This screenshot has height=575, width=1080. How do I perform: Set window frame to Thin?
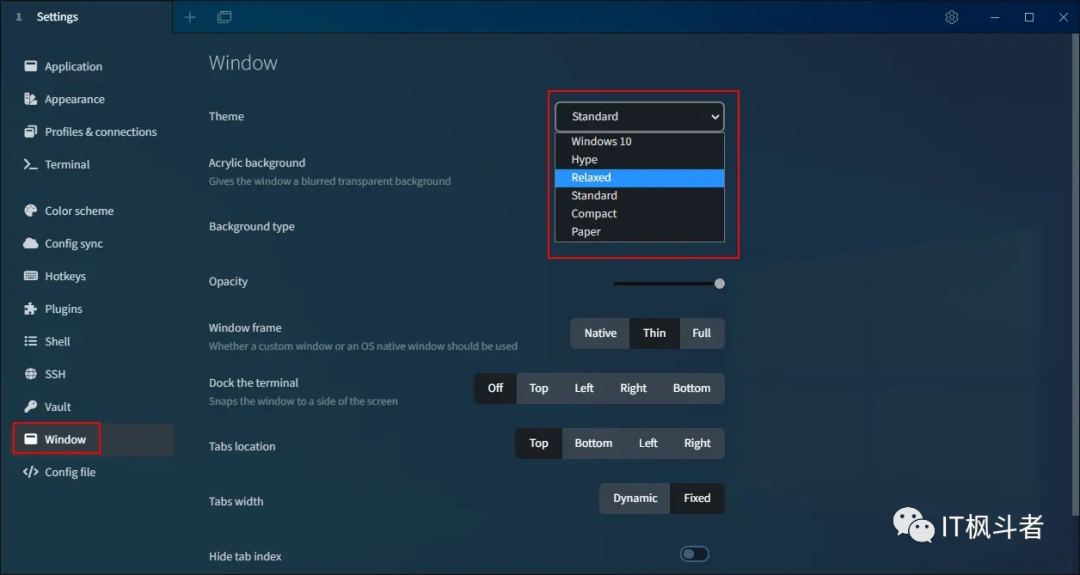(654, 333)
